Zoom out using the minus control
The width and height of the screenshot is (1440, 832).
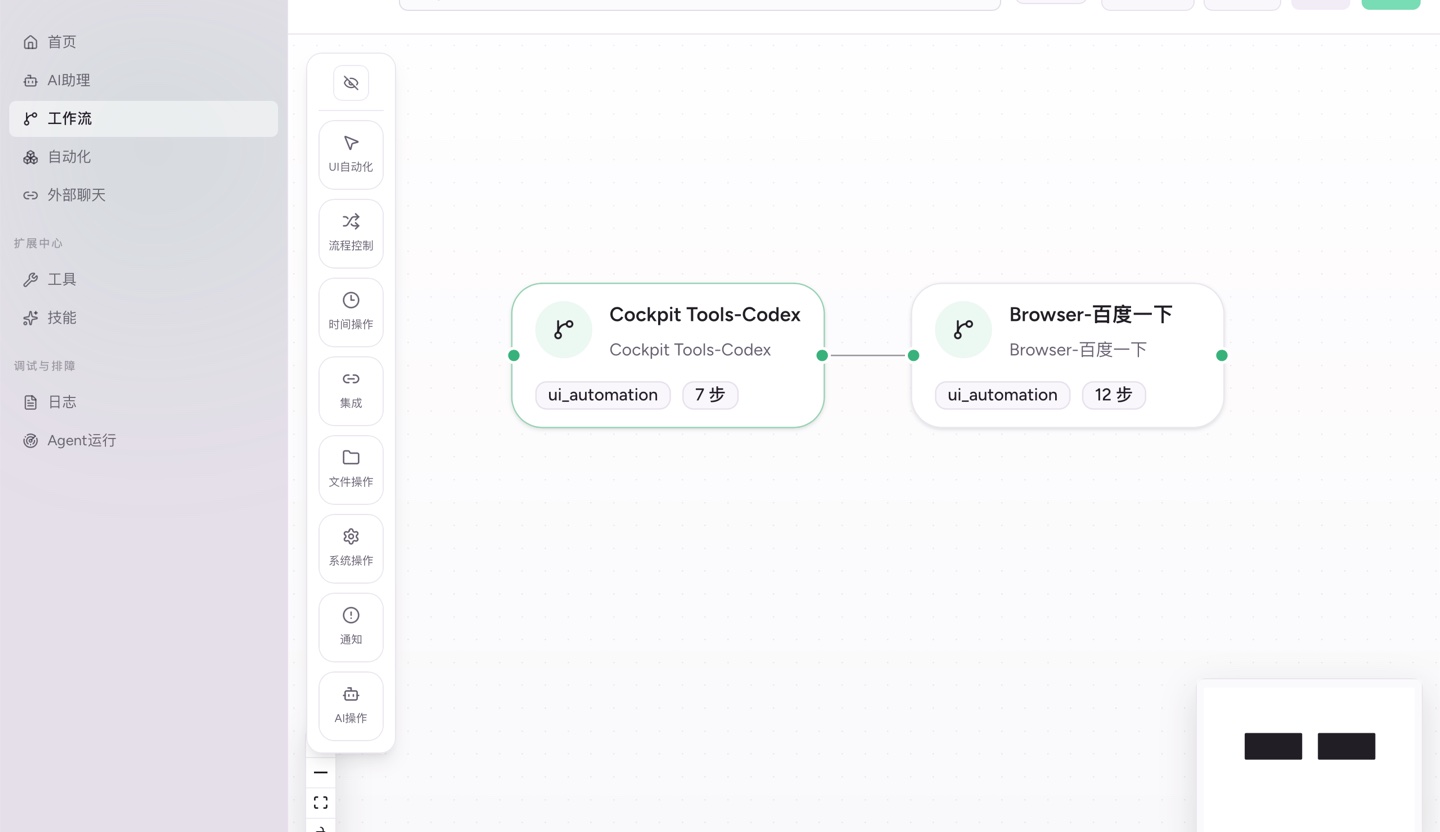pyautogui.click(x=320, y=772)
